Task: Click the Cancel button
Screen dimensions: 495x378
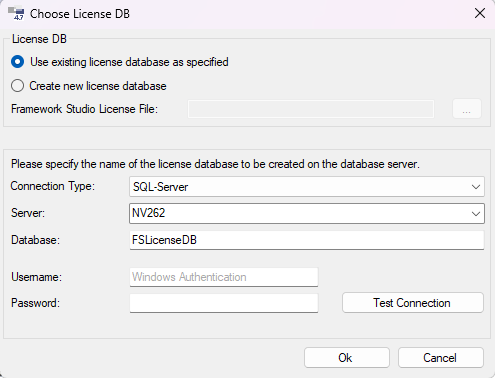Action: pos(441,358)
